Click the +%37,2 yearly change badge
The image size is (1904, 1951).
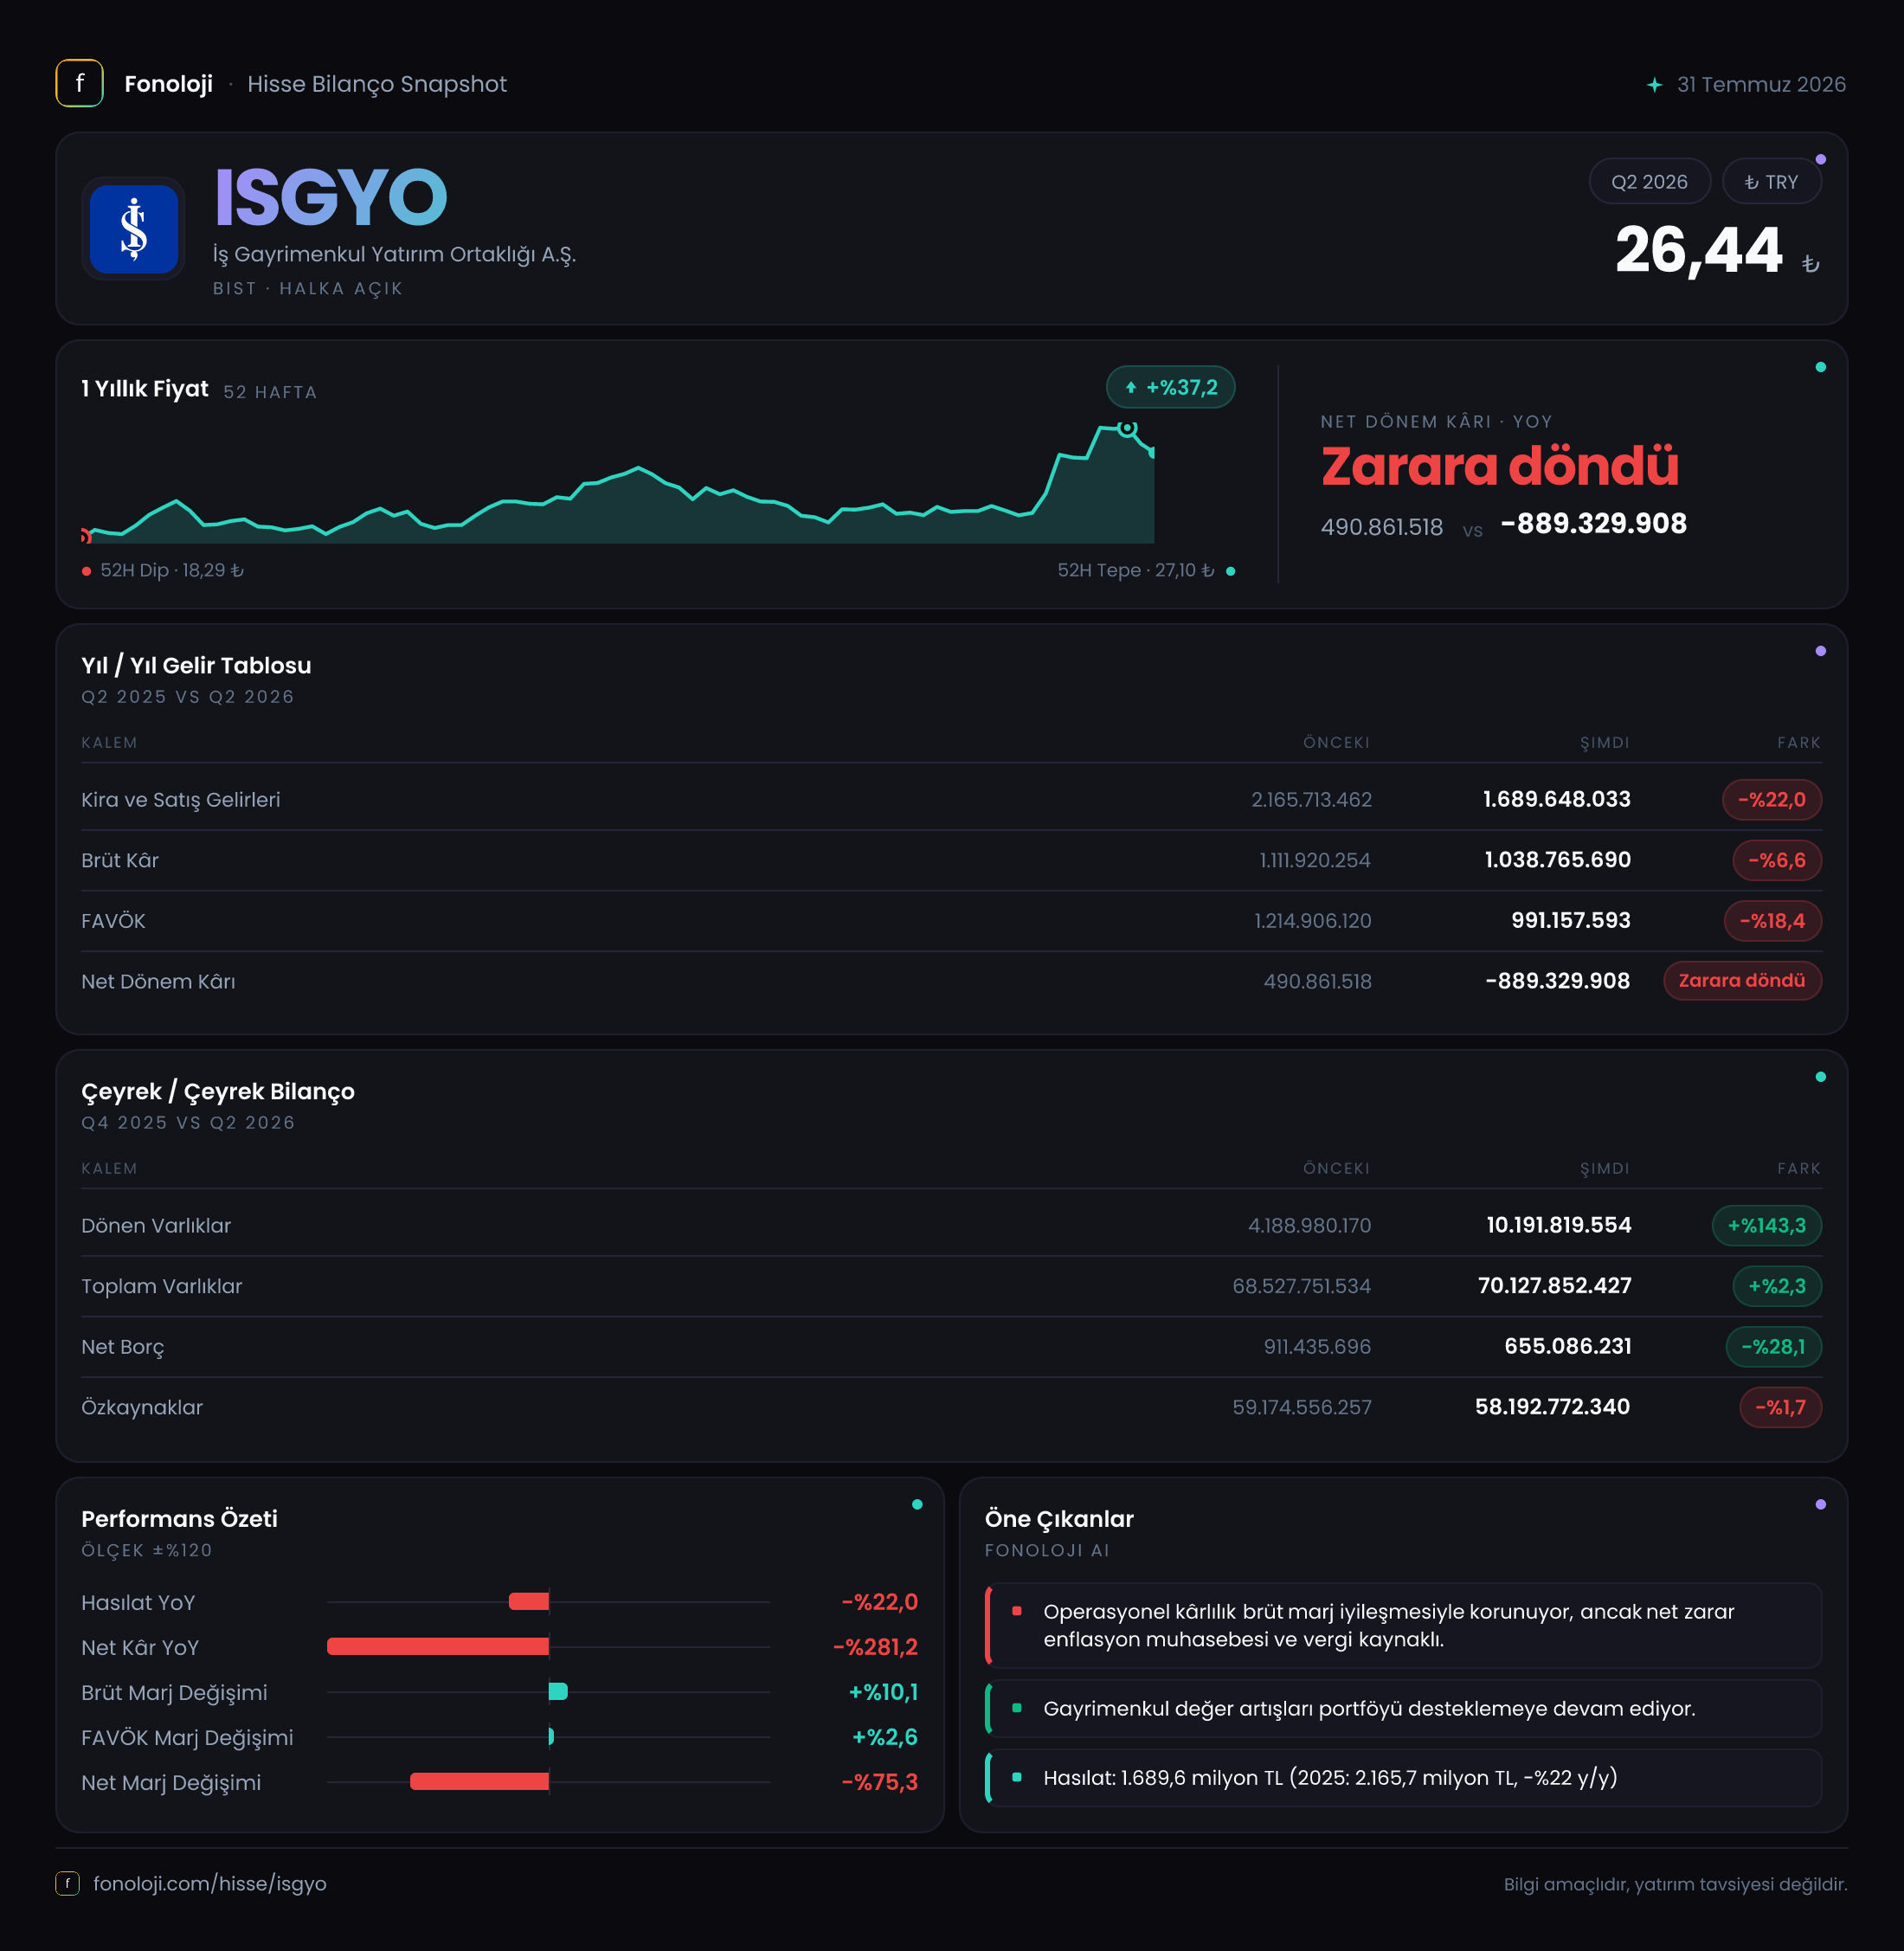click(x=1170, y=387)
